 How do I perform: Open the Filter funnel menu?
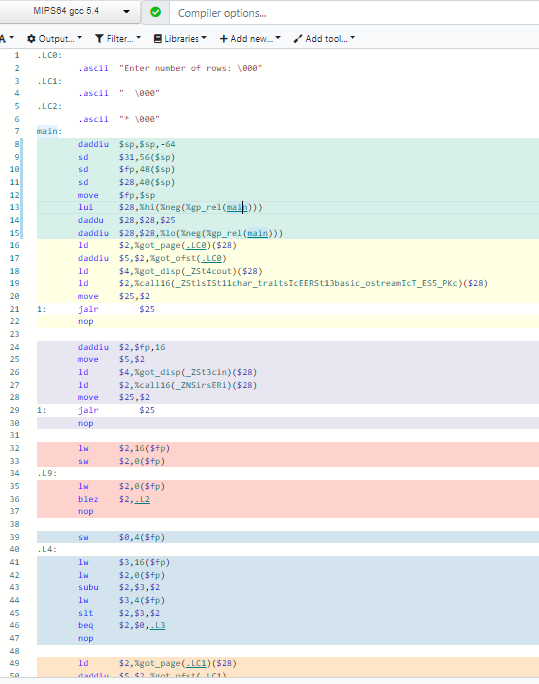click(x=118, y=39)
